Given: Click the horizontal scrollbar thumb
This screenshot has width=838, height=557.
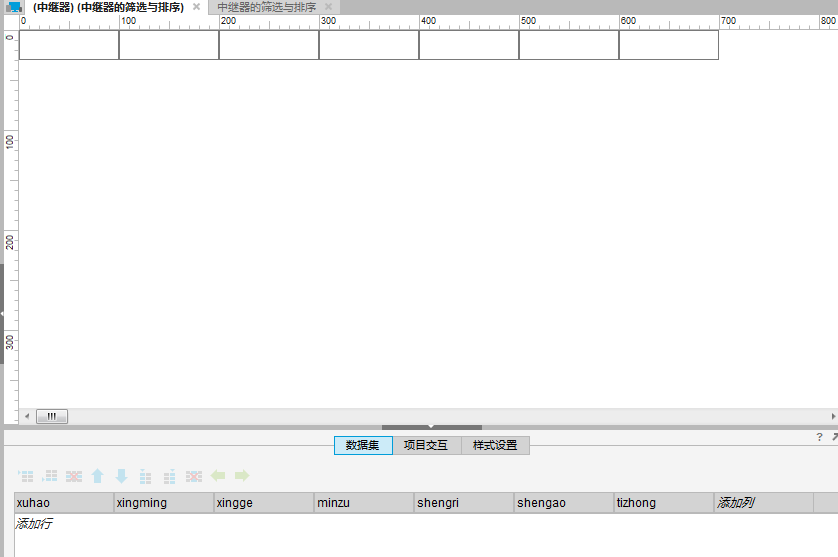Looking at the screenshot, I should click(52, 416).
